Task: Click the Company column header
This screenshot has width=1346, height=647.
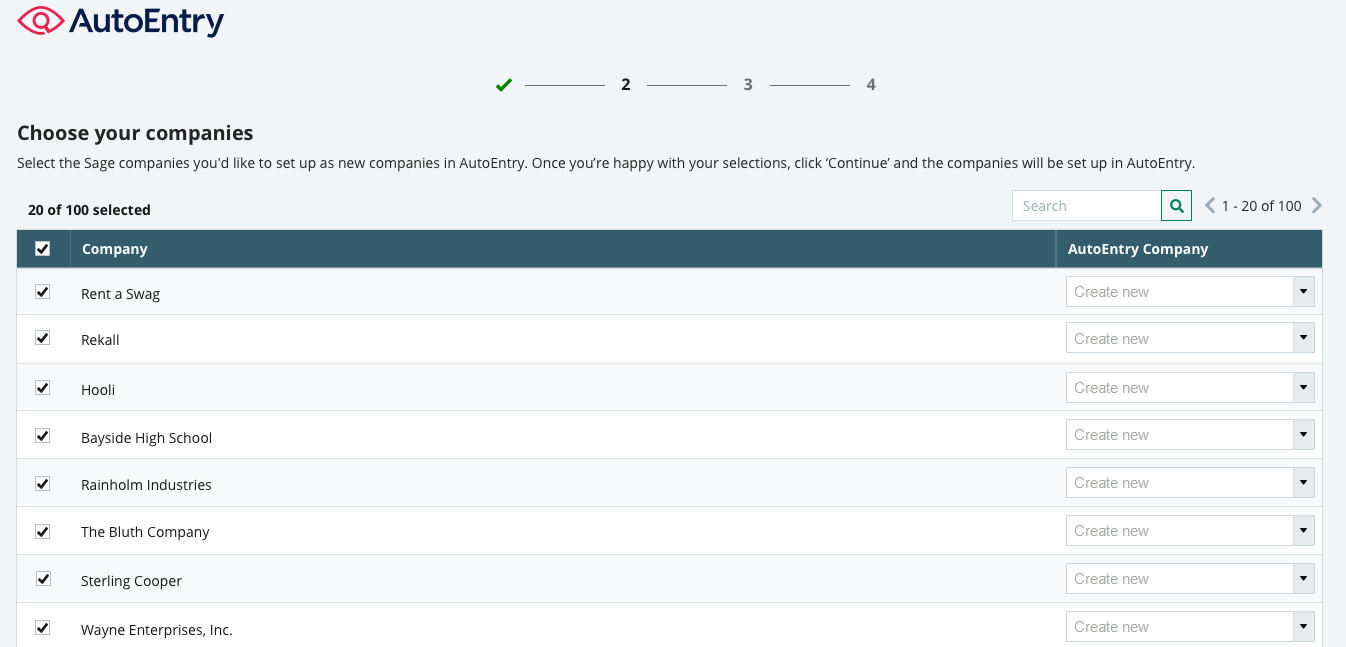Action: tap(115, 249)
